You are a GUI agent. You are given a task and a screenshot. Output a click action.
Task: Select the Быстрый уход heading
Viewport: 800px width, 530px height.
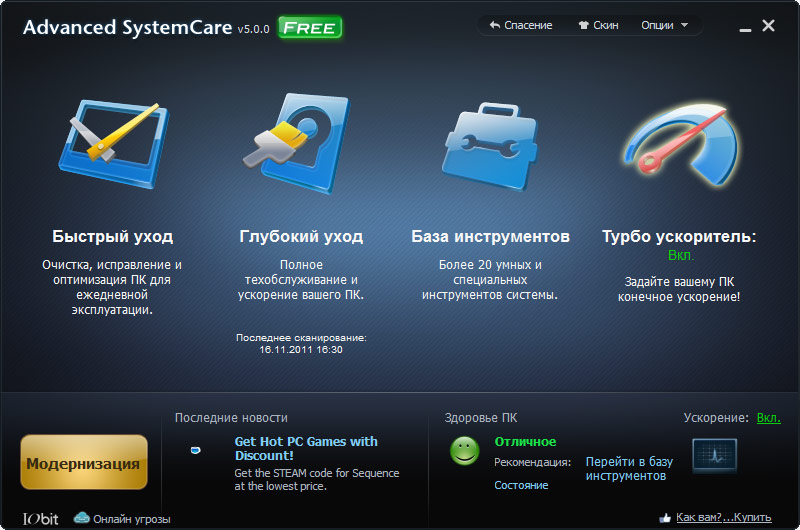pos(112,236)
